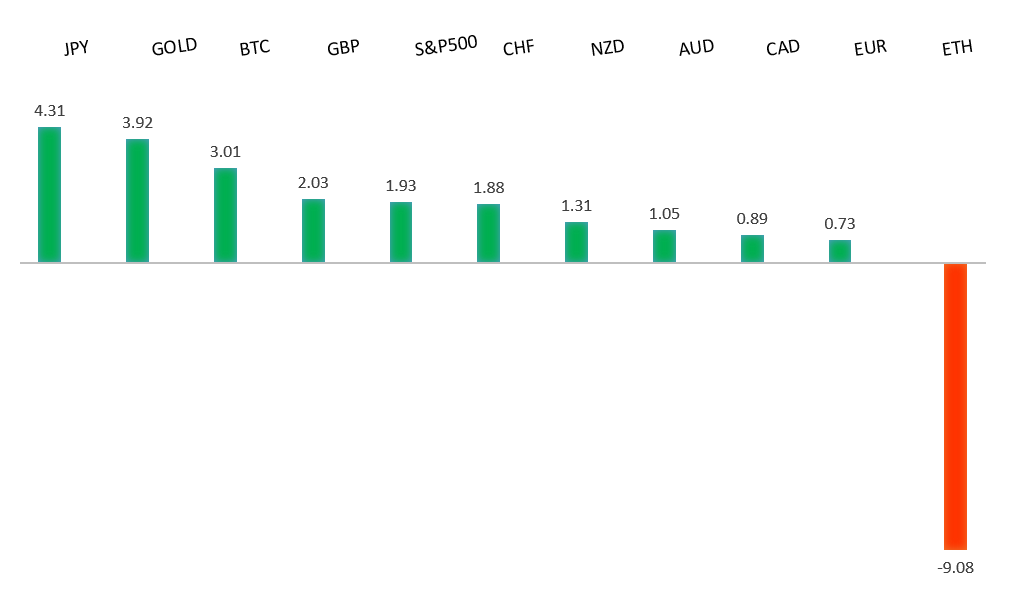
Task: Select the green CAD bar
Action: tap(752, 248)
